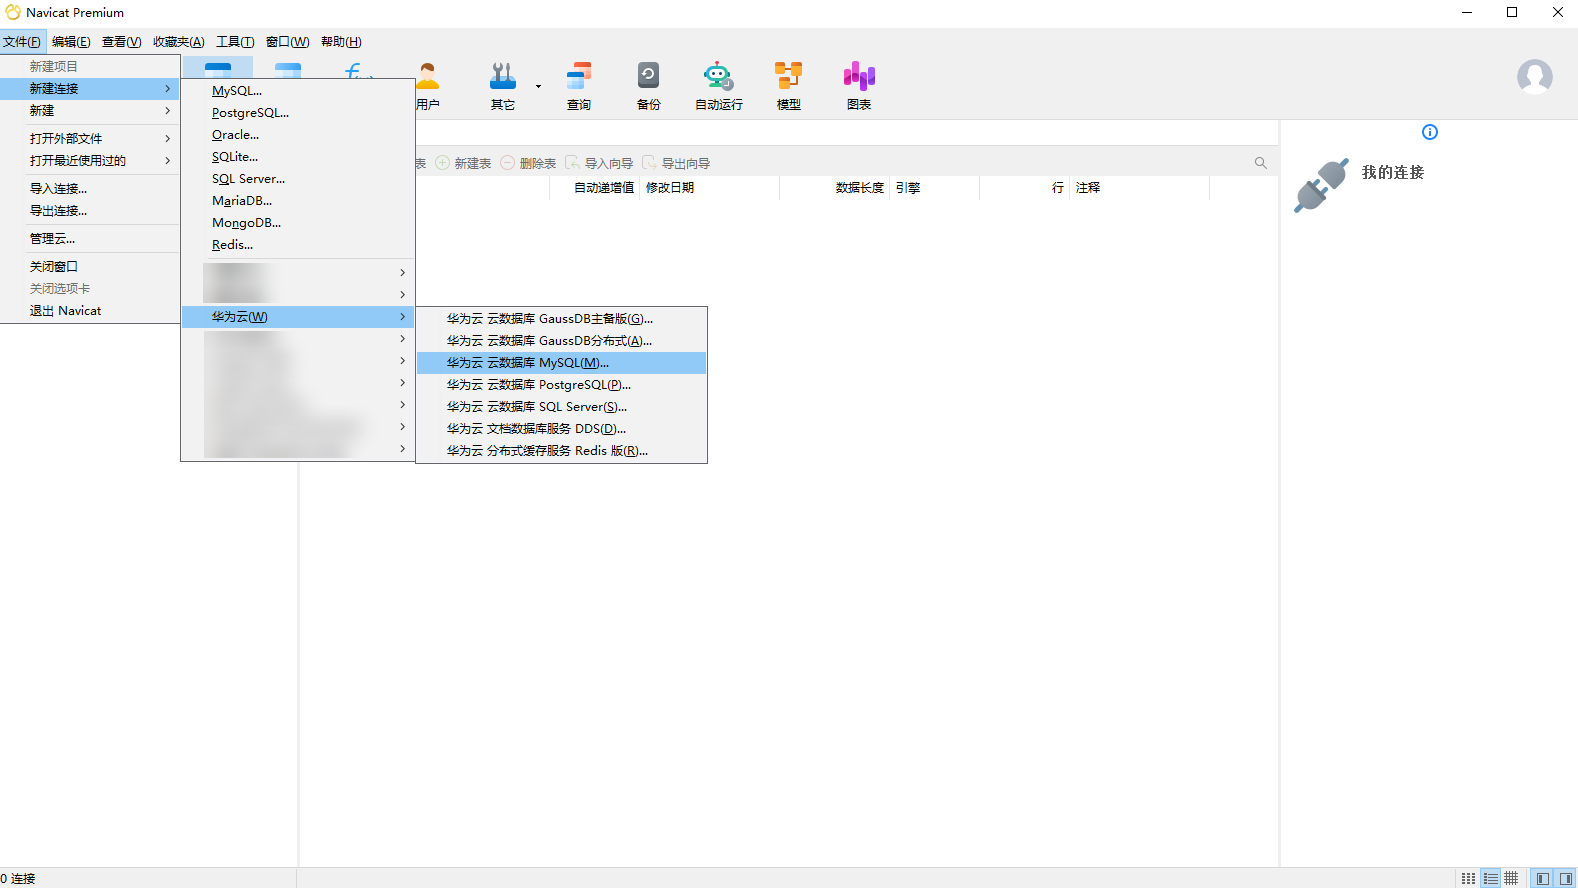Screen dimensions: 1578x888
Task: Click 导入连接... in the File menu
Action: tap(58, 189)
